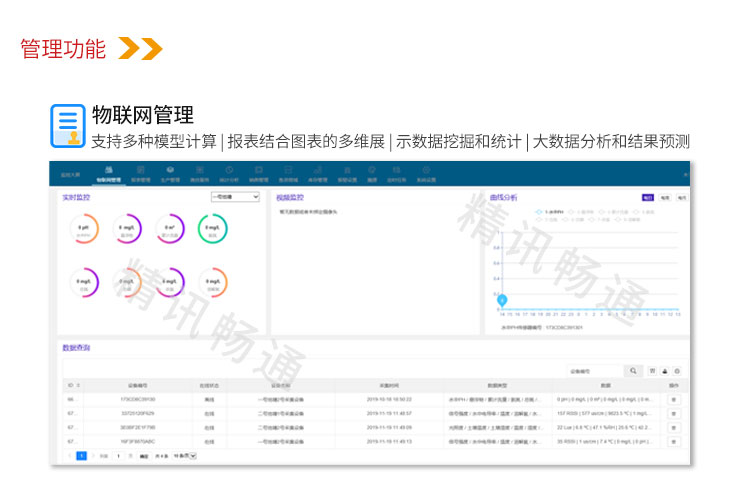Click the blue 物联网管理 document icon beside the heading
Image resolution: width=750 pixels, height=493 pixels.
pyautogui.click(x=68, y=126)
